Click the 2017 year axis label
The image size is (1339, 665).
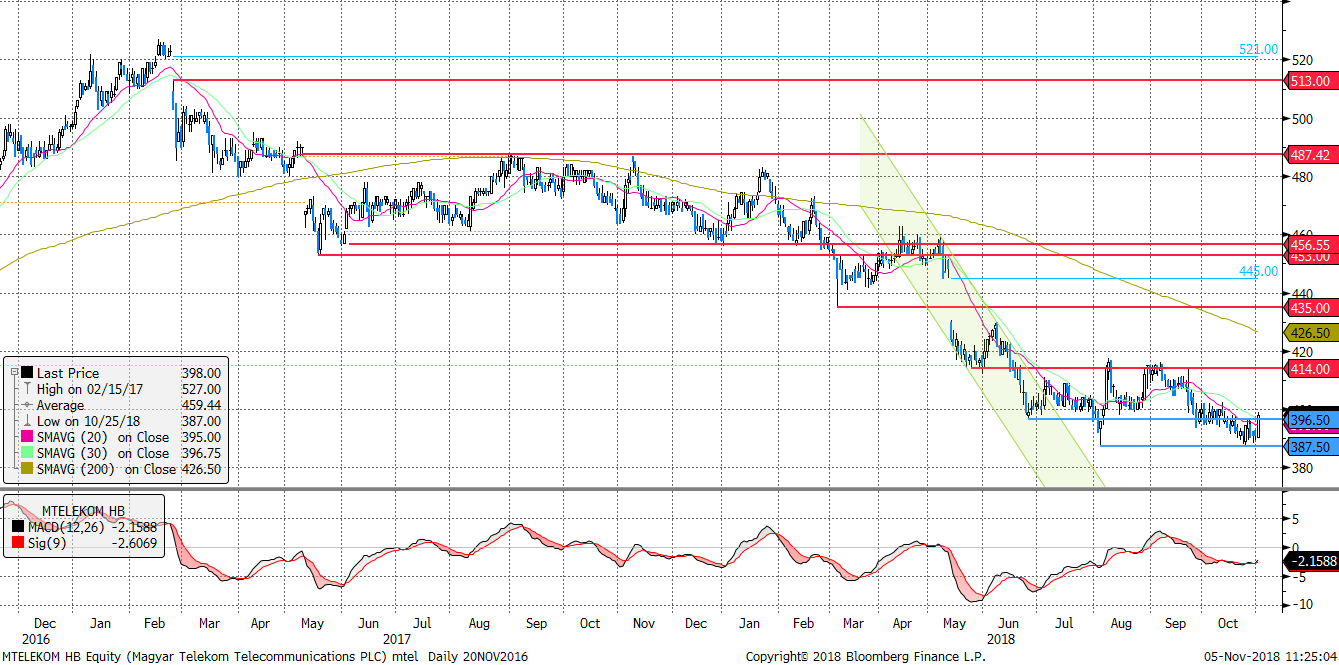click(397, 637)
